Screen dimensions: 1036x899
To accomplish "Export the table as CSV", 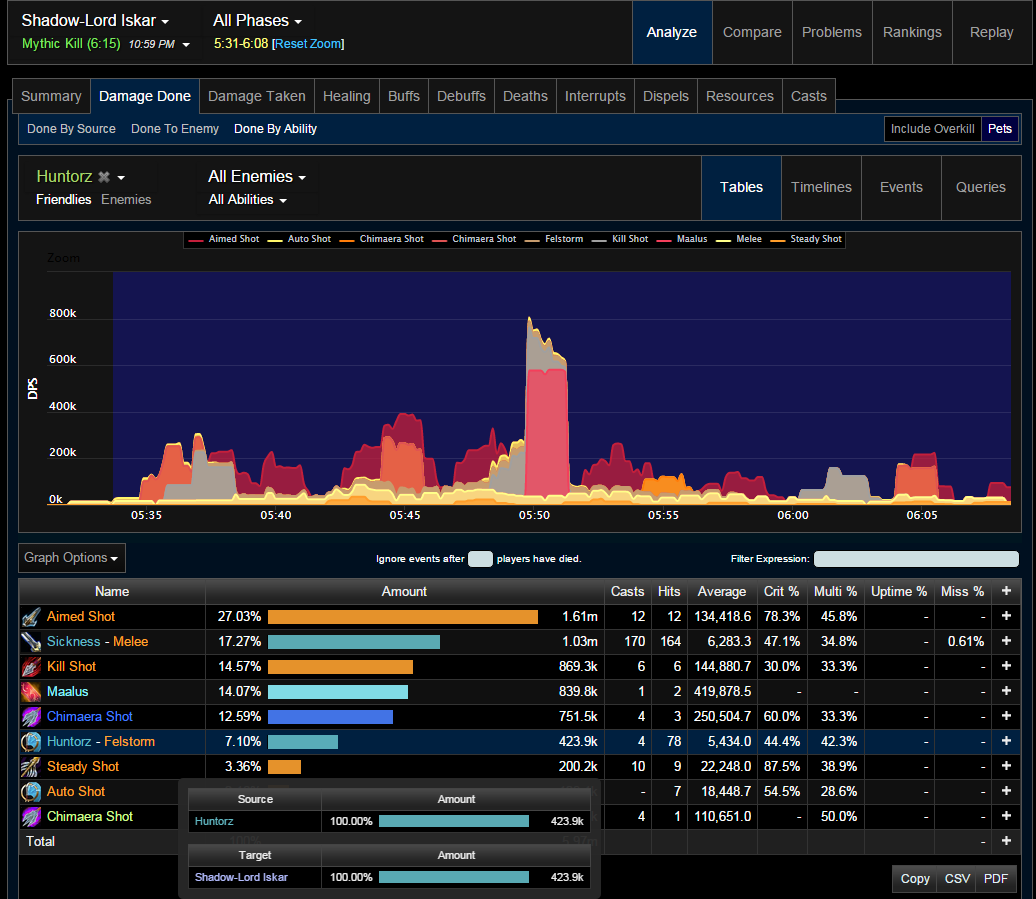I will click(x=957, y=879).
